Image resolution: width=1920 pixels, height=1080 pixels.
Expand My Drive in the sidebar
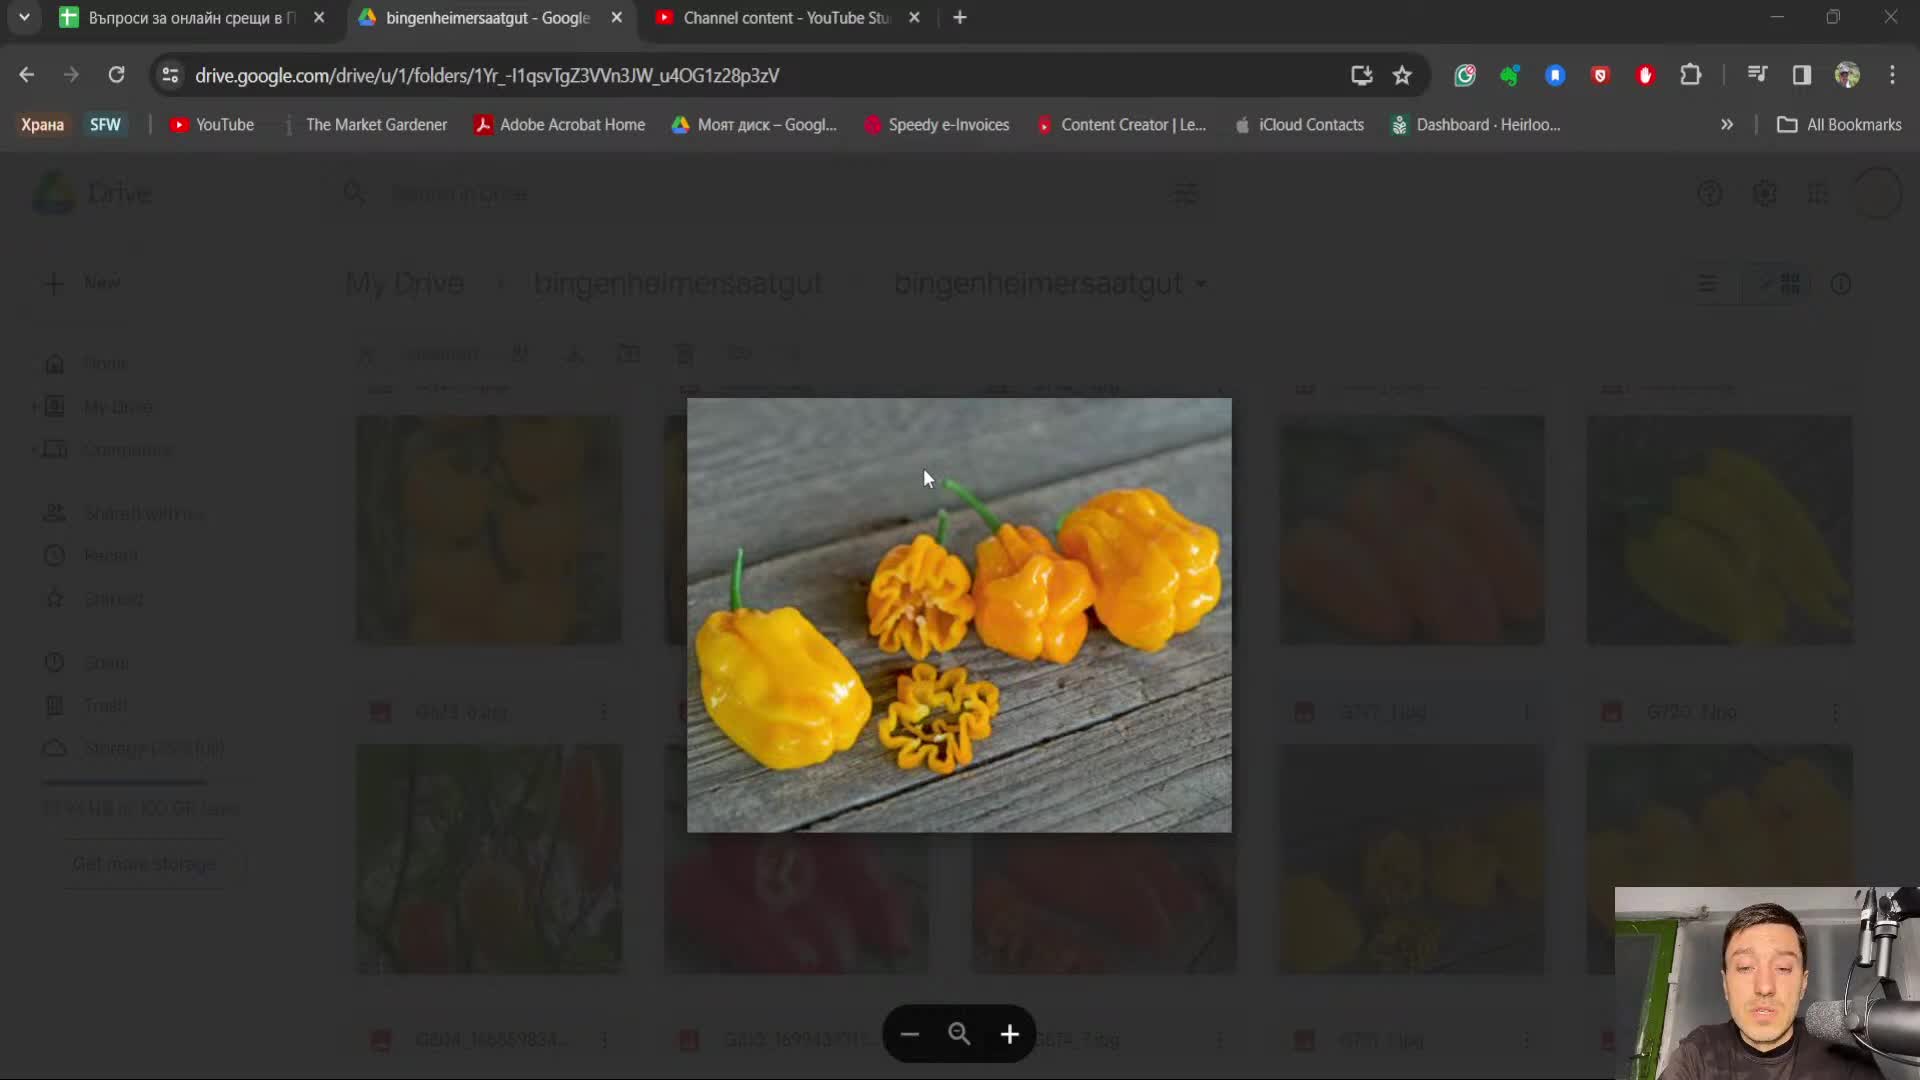tap(36, 407)
